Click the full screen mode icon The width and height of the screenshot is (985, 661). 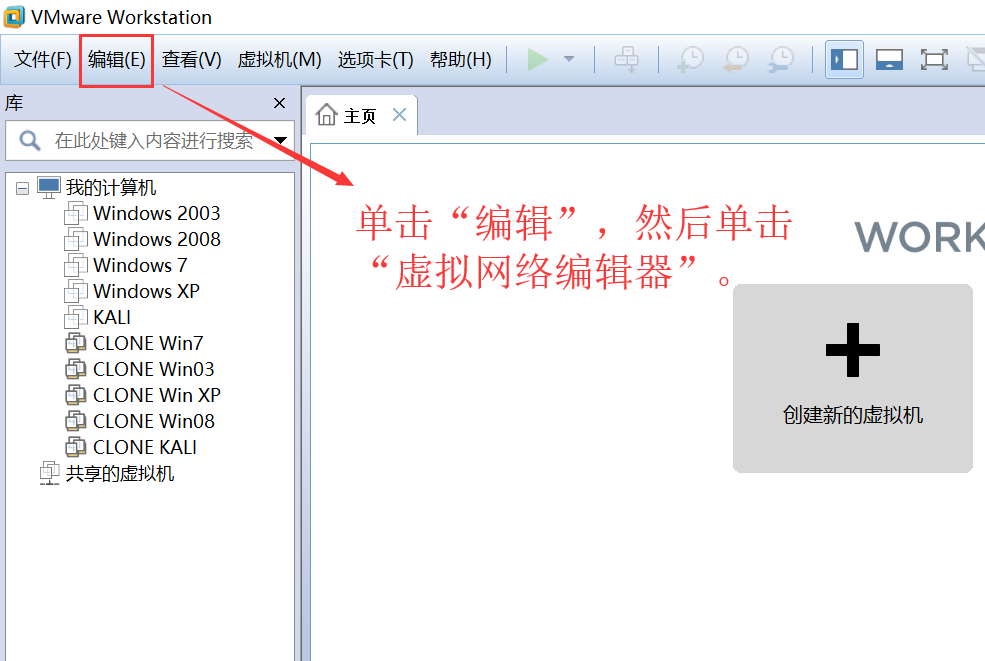(x=934, y=60)
